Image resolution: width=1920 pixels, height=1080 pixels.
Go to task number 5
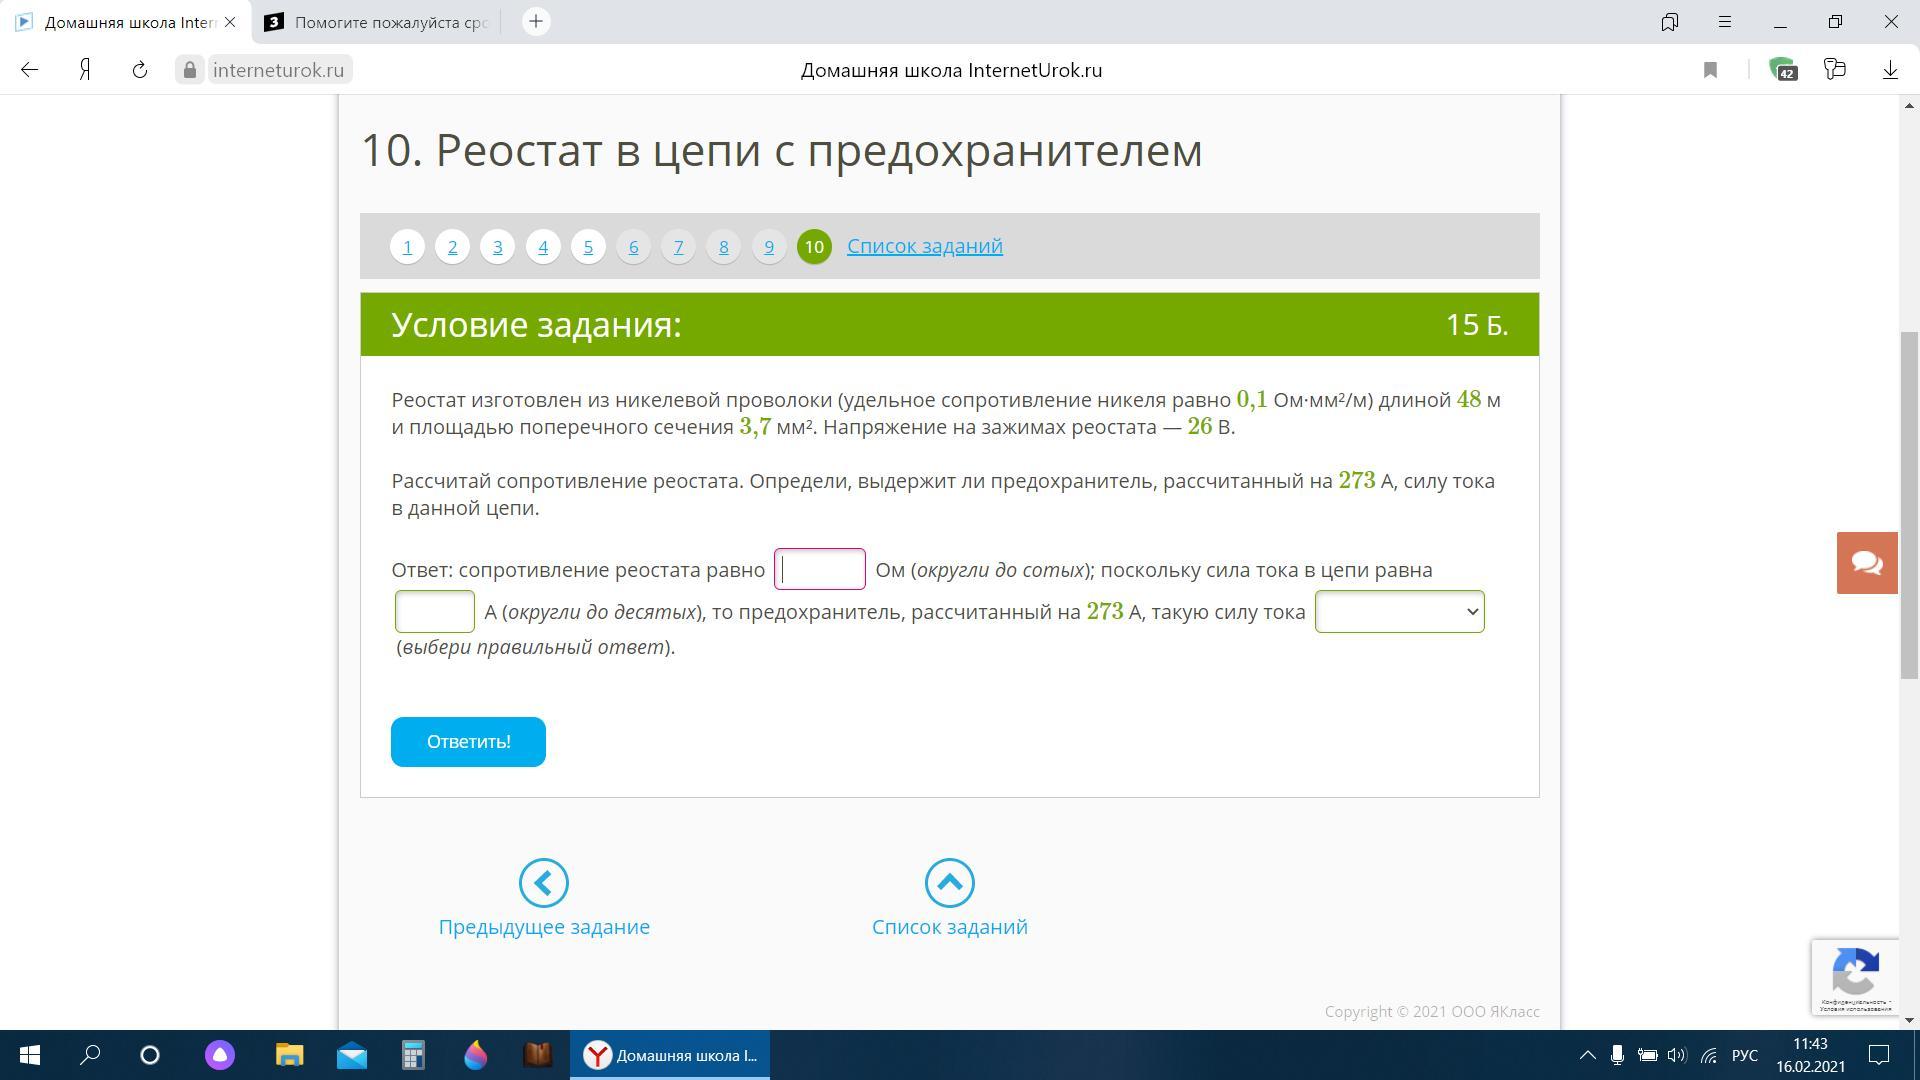588,247
